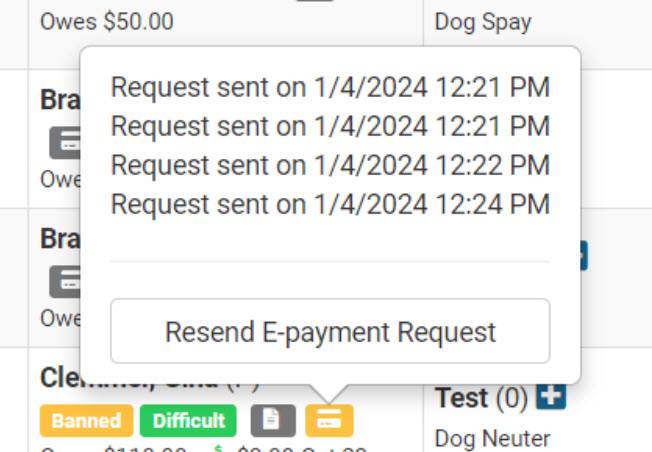Click the gray card icon in upper Bra row
Image resolution: width=652 pixels, height=452 pixels.
tap(64, 143)
